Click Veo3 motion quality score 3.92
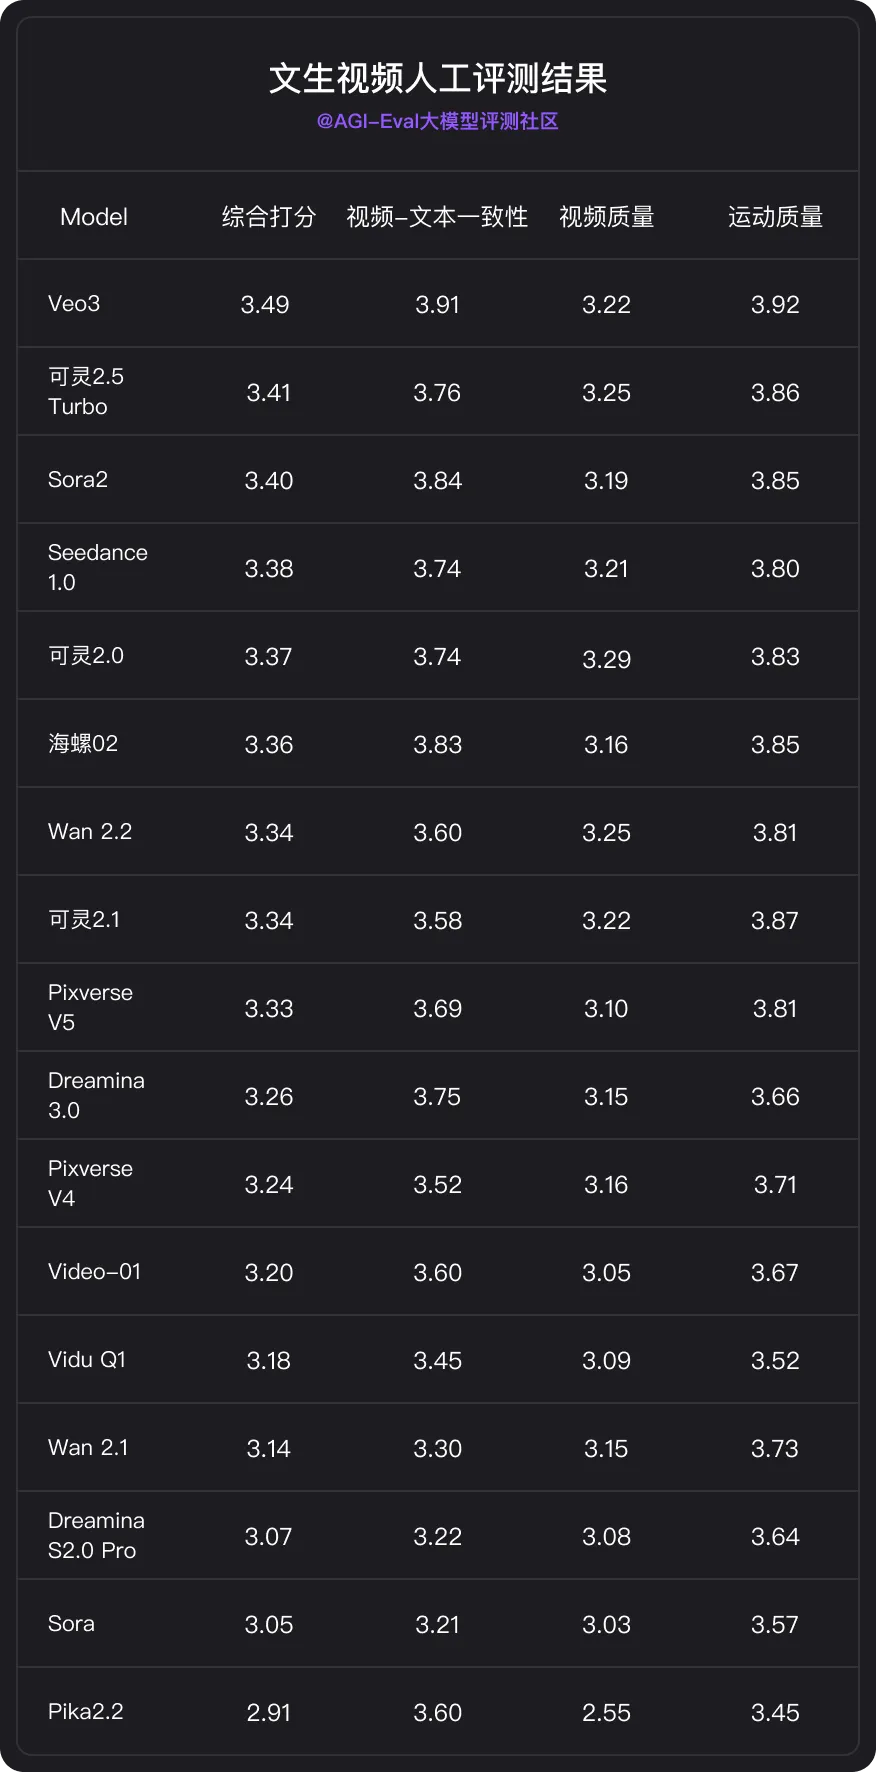 pyautogui.click(x=776, y=305)
